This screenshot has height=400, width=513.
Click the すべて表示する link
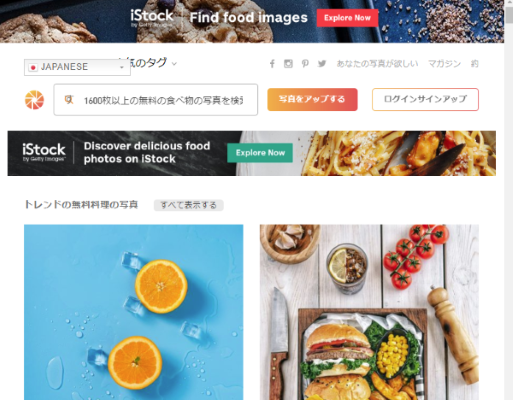188,205
